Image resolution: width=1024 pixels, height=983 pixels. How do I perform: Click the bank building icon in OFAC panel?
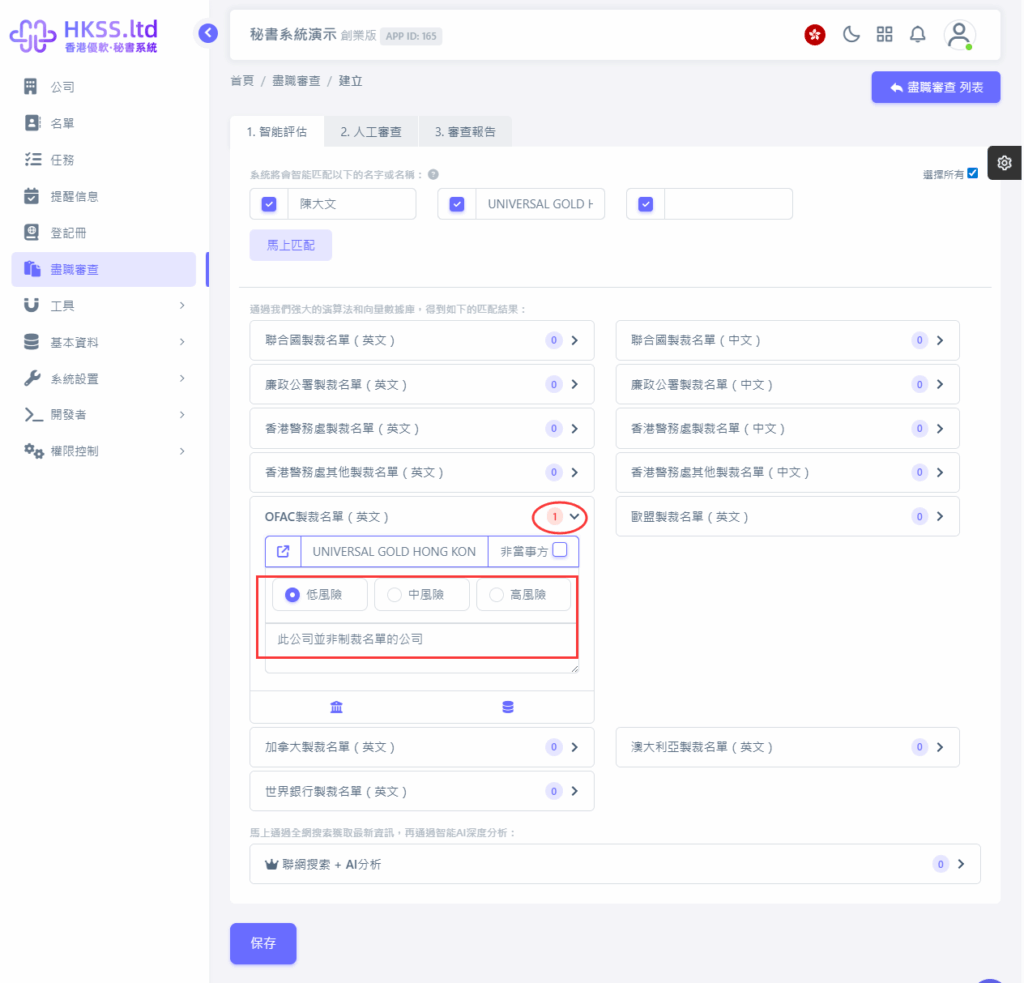(336, 707)
